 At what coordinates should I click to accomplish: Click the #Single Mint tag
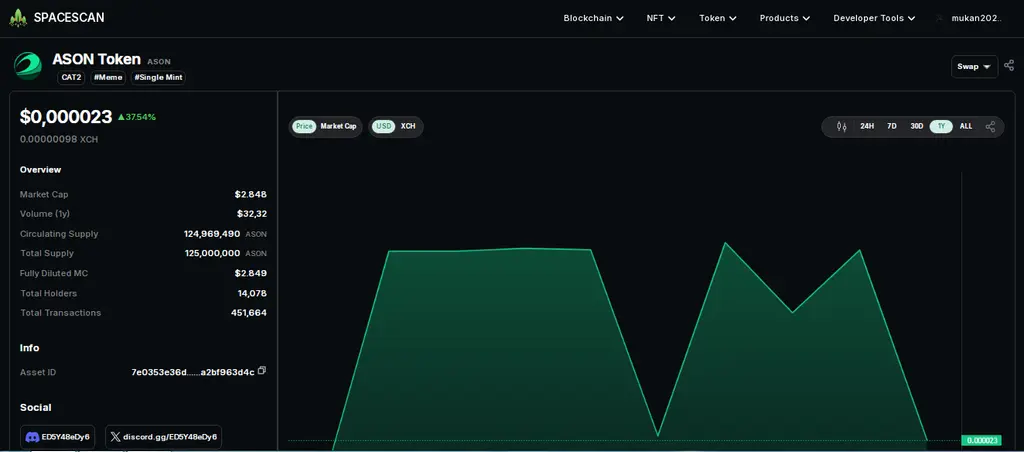pos(159,78)
